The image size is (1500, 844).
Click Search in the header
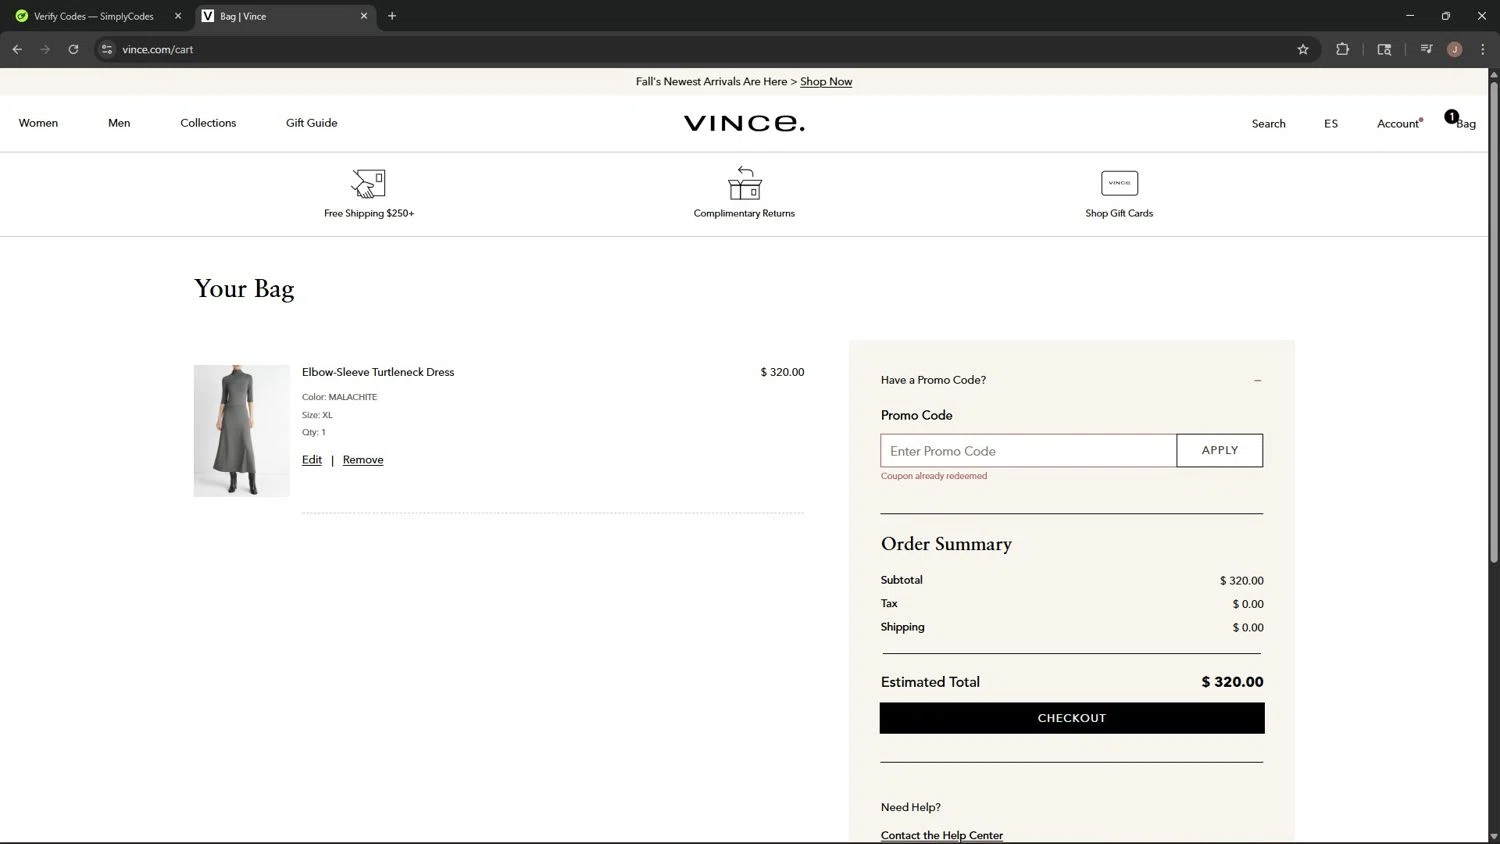coord(1269,124)
